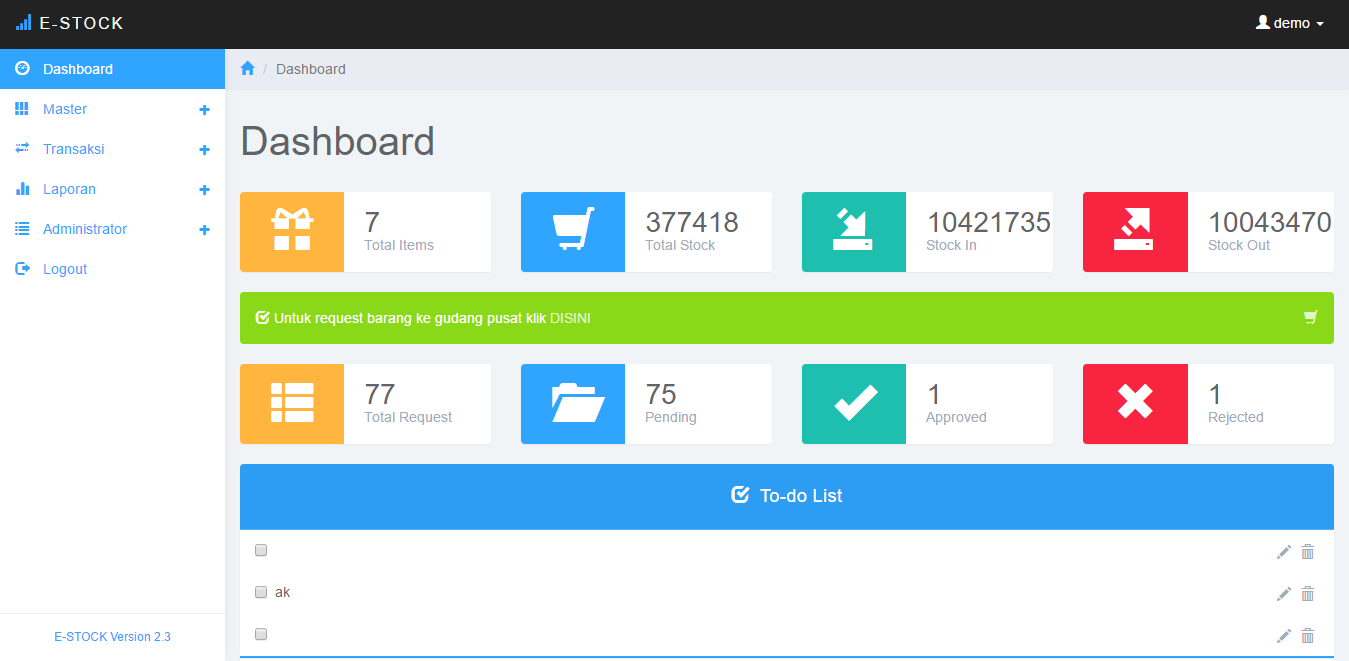This screenshot has width=1349, height=661.
Task: Expand the Master menu plus sign
Action: click(x=204, y=110)
